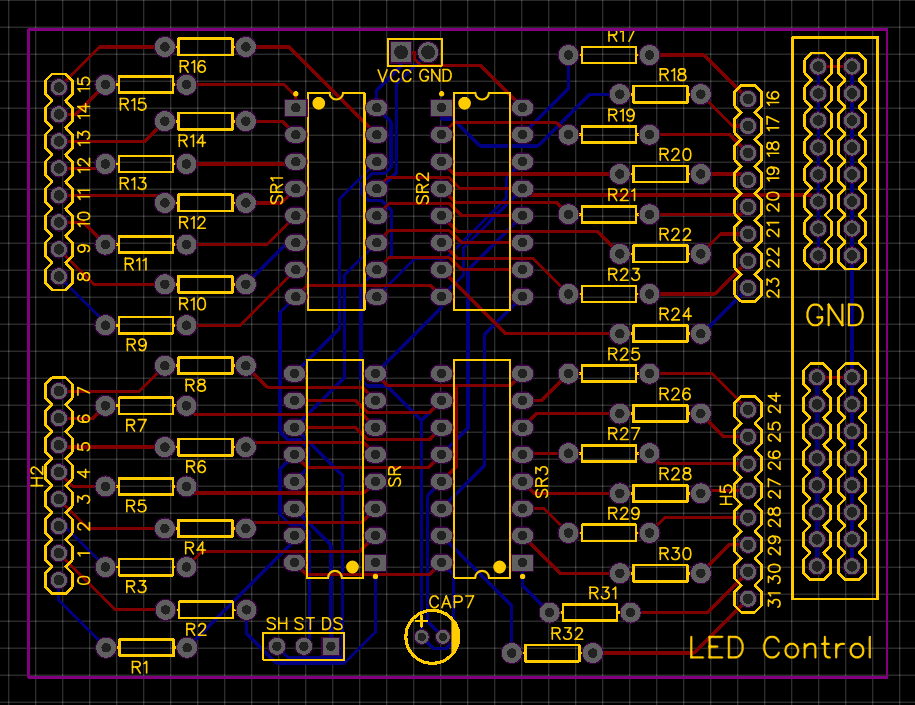Screen dimensions: 915x705
Task: Click the R32 silkscreen label
Action: tap(567, 634)
